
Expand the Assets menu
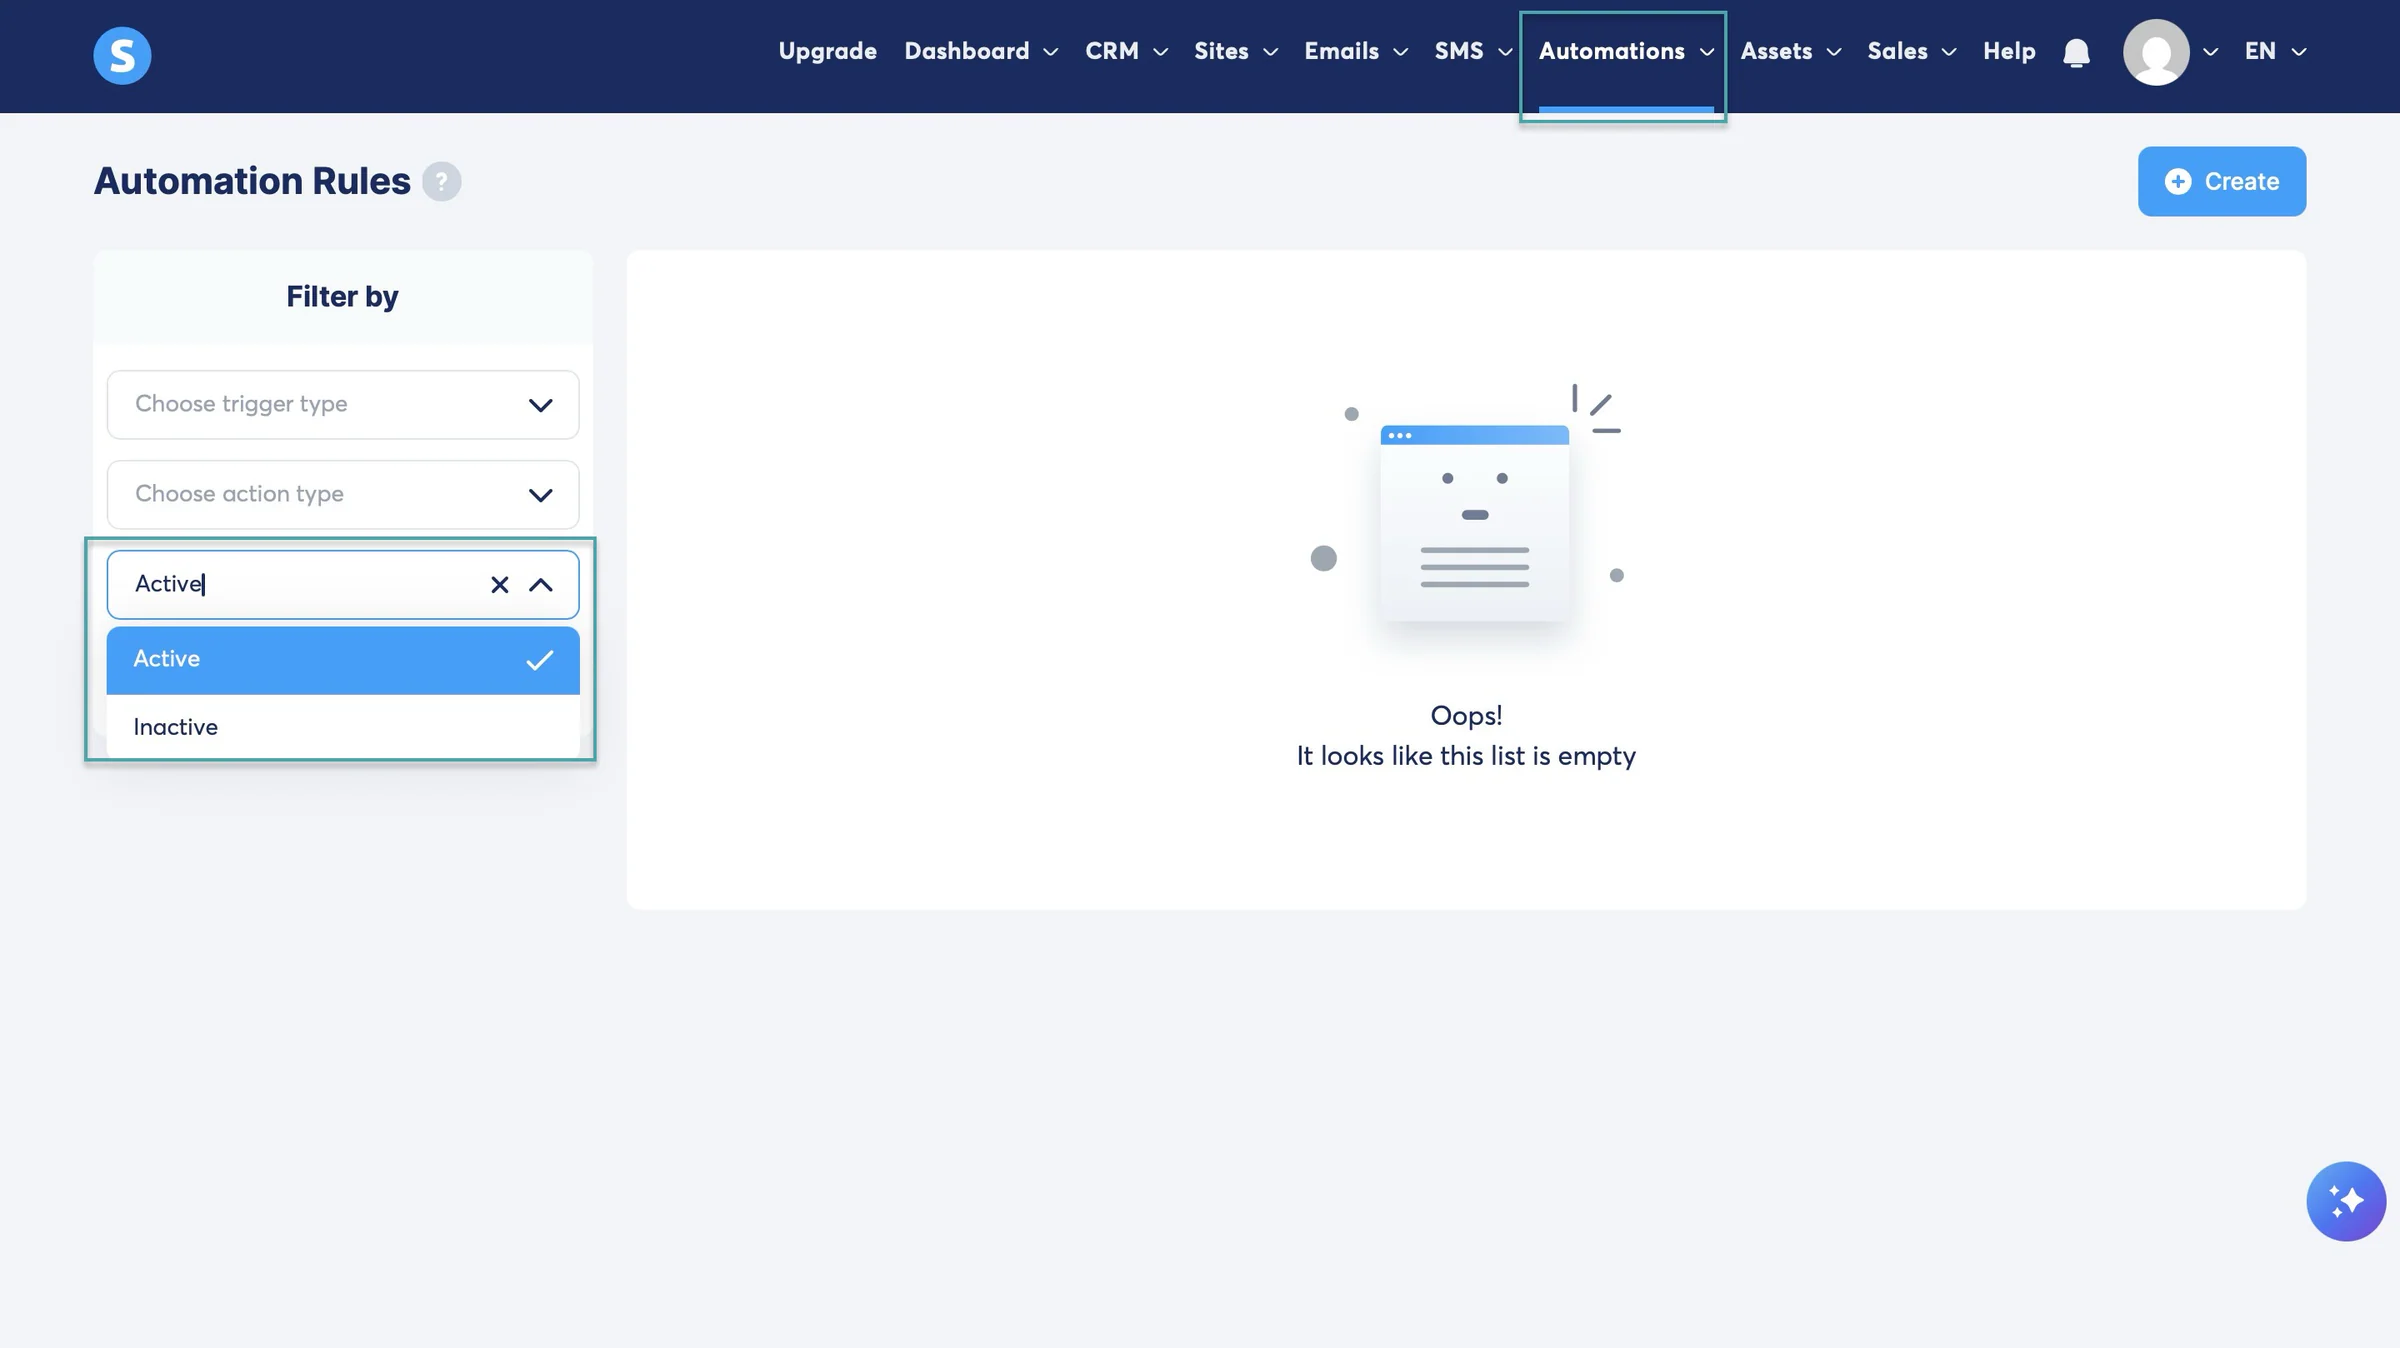[1790, 51]
